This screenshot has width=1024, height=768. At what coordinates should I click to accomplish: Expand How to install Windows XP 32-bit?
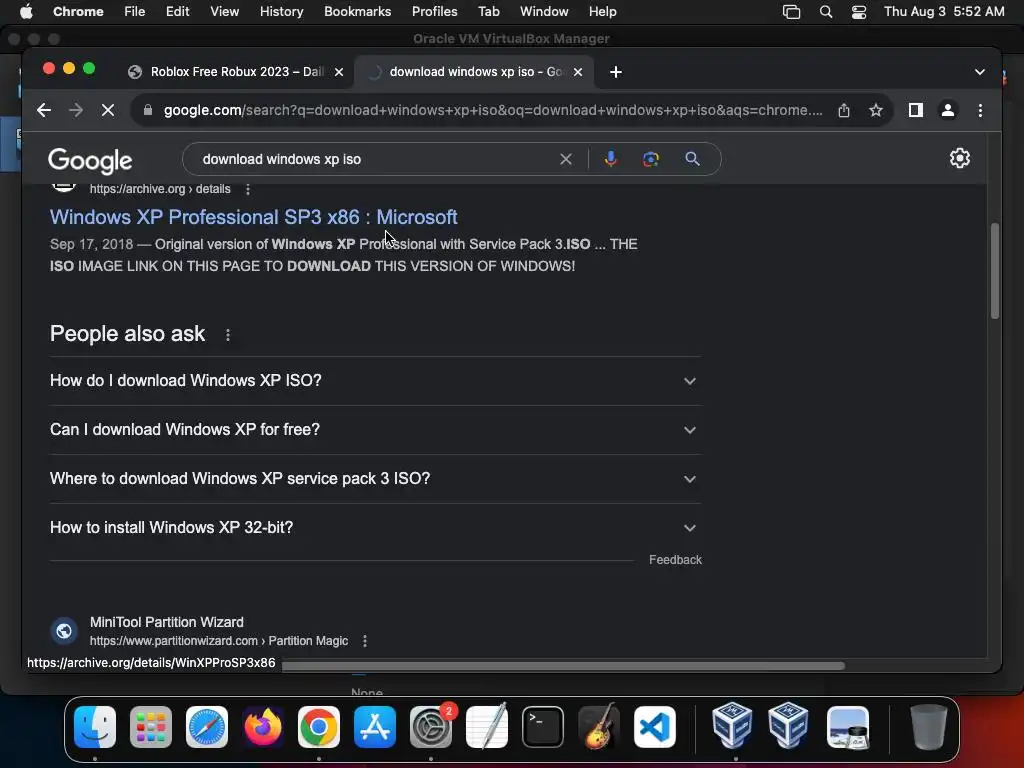pos(375,528)
